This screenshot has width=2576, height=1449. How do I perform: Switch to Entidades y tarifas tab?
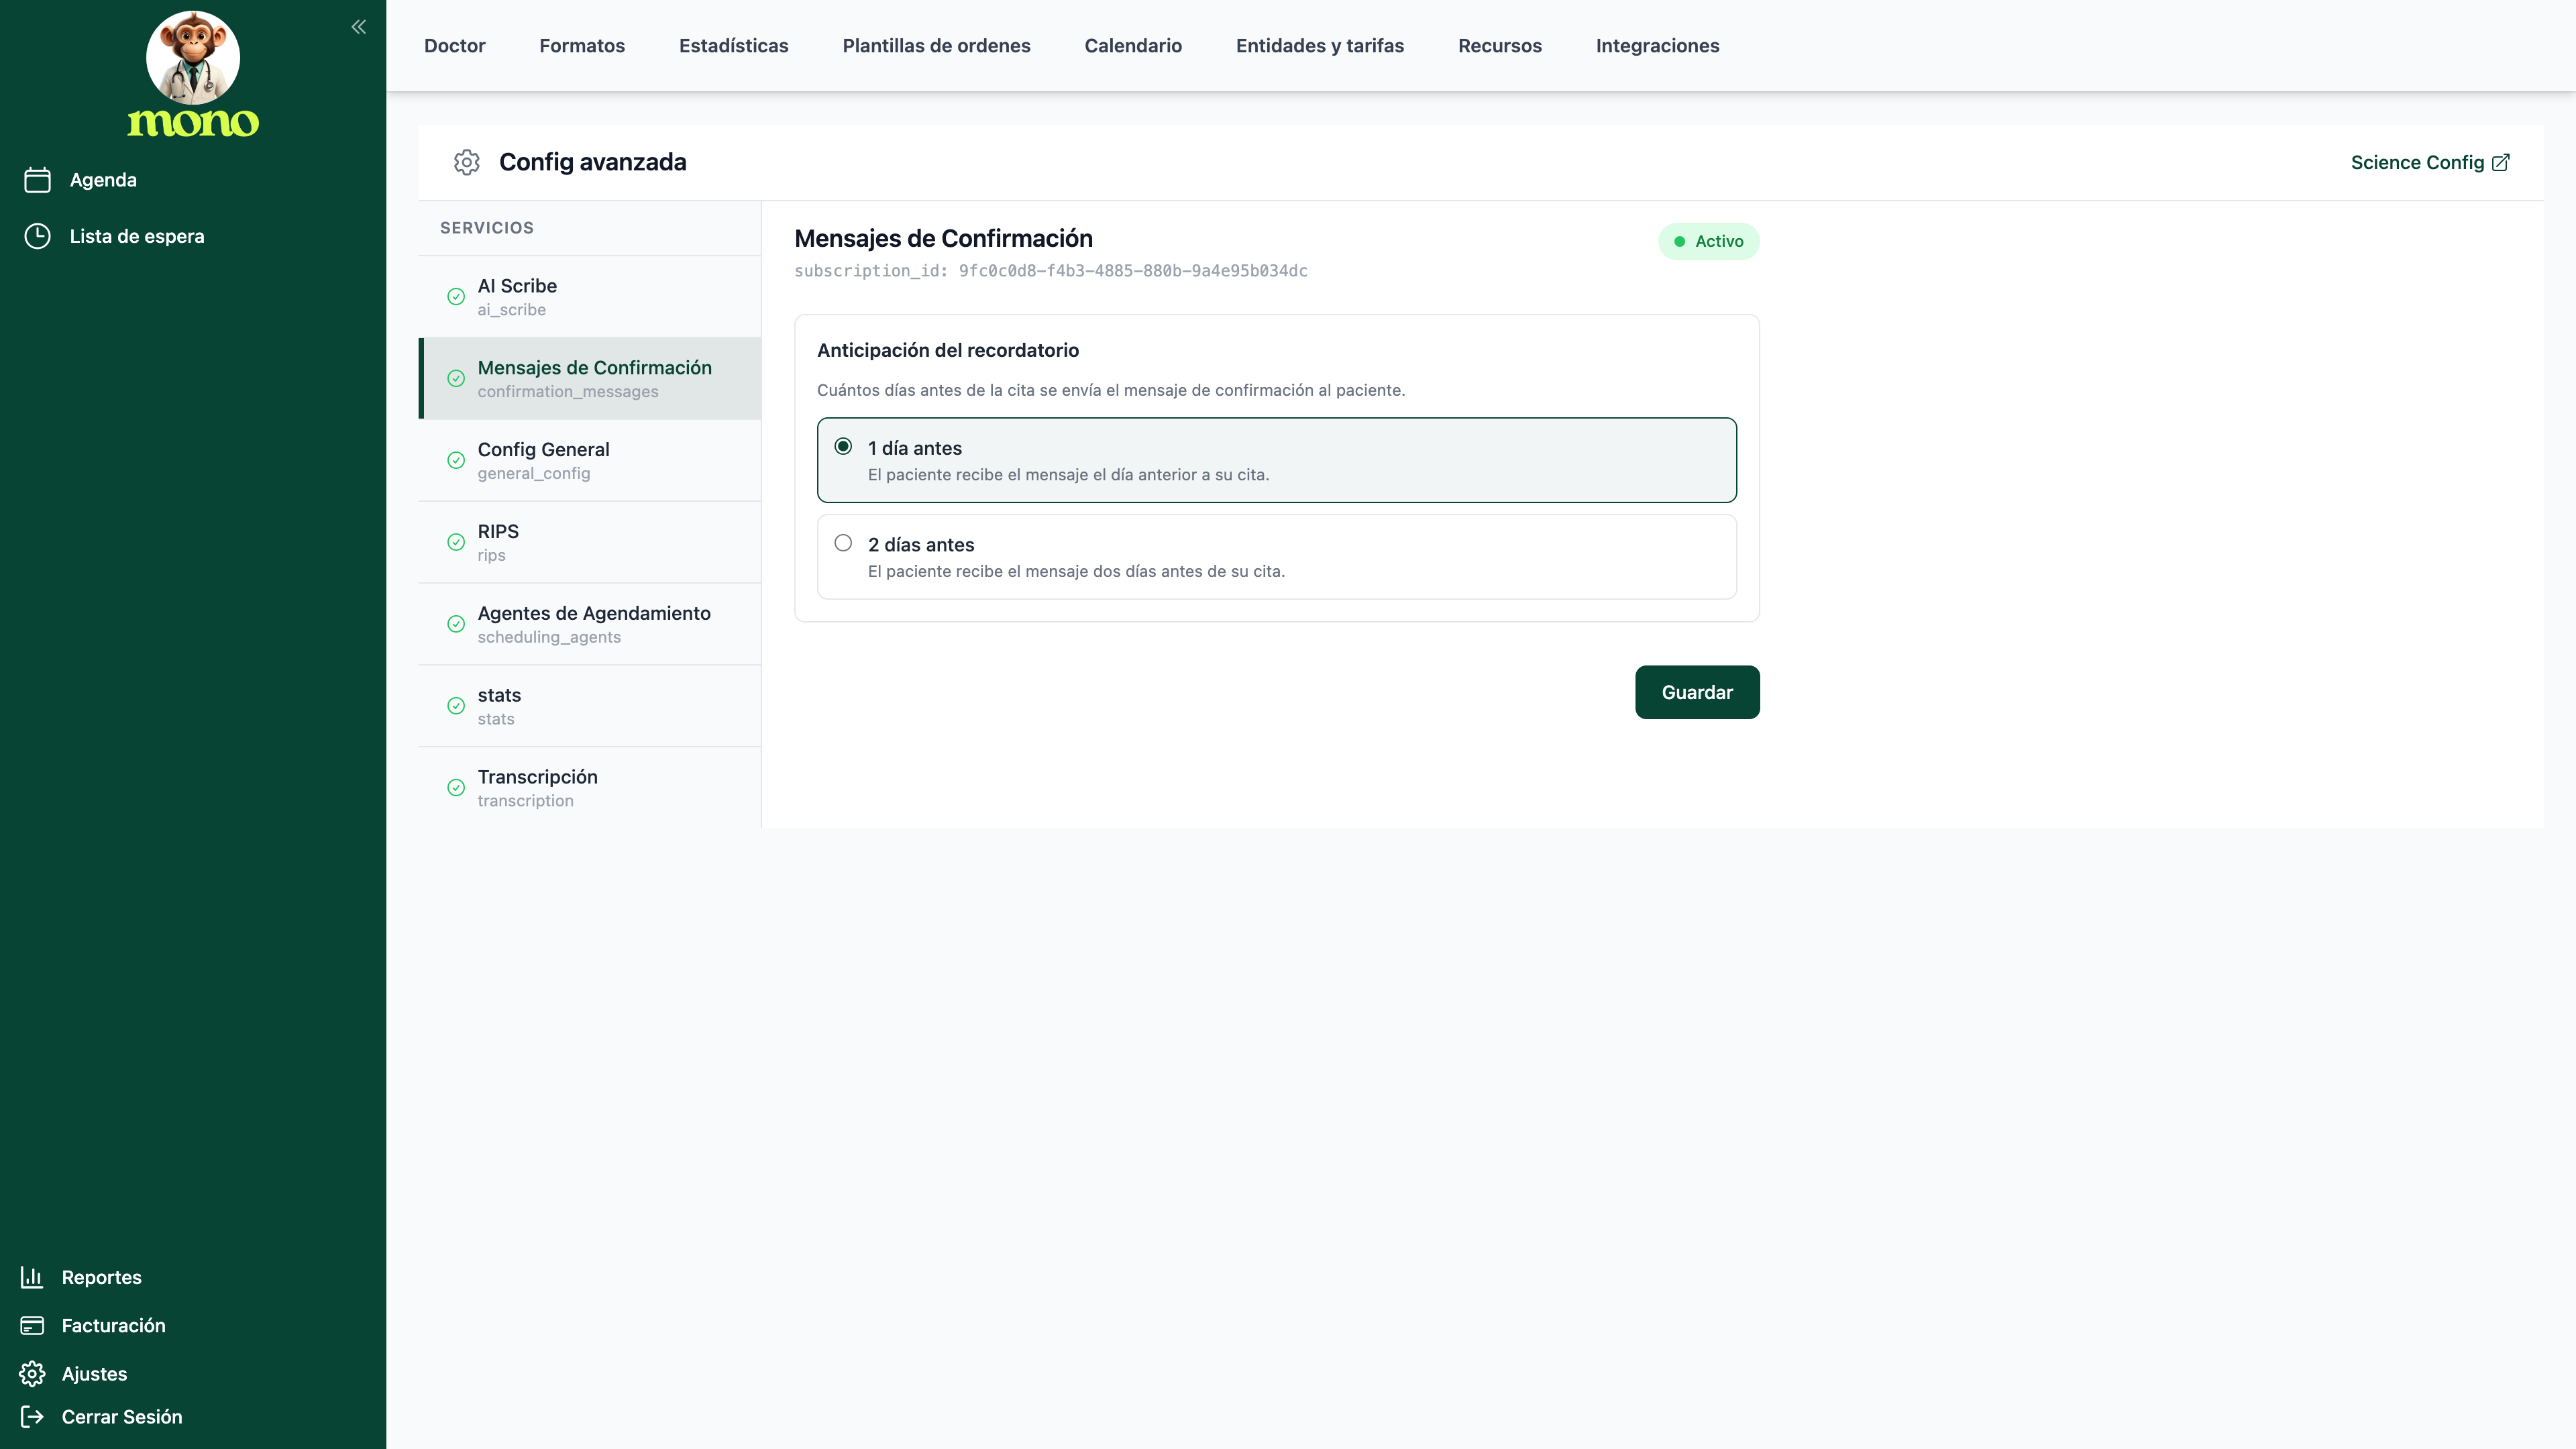click(1320, 46)
